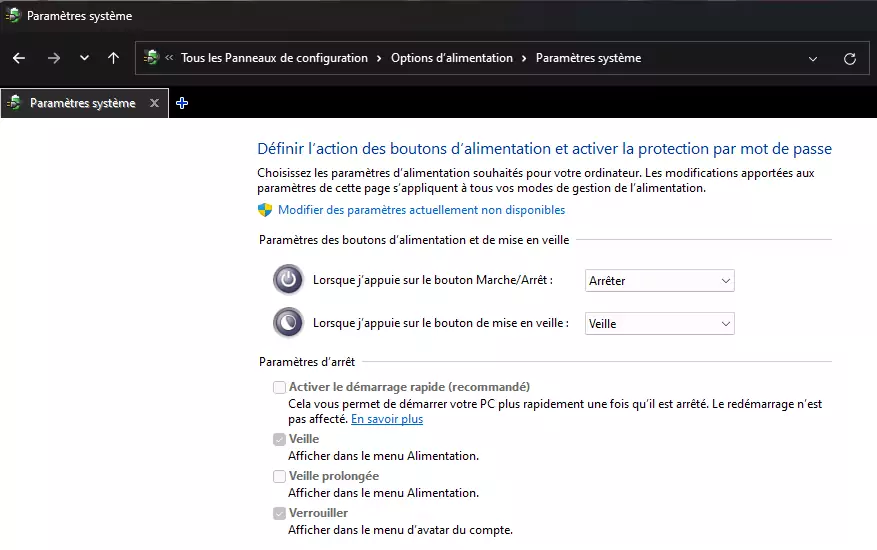
Task: Click the sleep button moon icon
Action: [x=288, y=323]
